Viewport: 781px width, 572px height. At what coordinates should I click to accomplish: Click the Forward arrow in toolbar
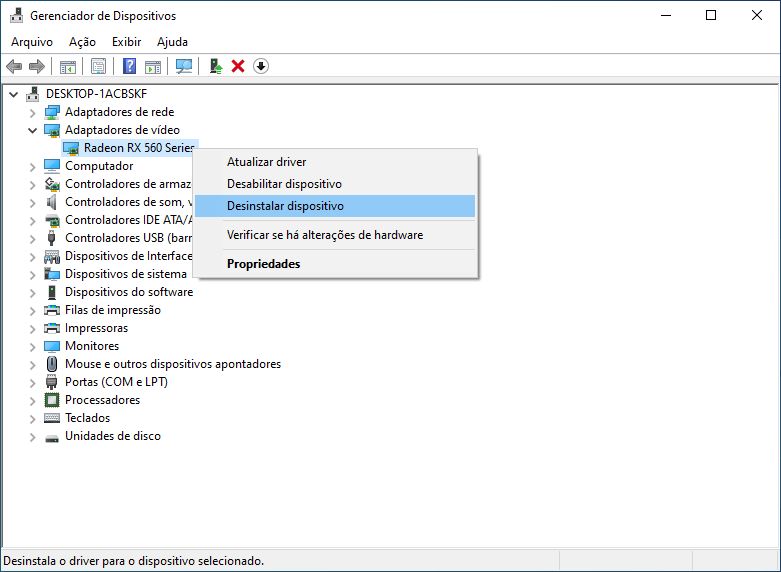click(x=37, y=66)
